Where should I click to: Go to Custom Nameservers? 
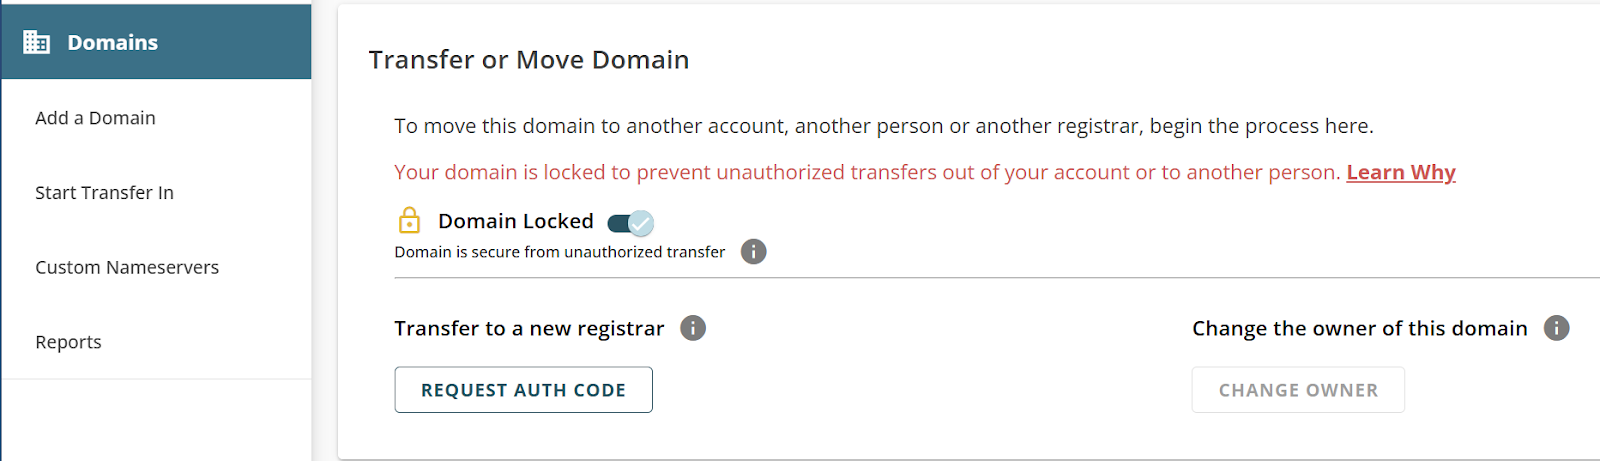tap(127, 267)
